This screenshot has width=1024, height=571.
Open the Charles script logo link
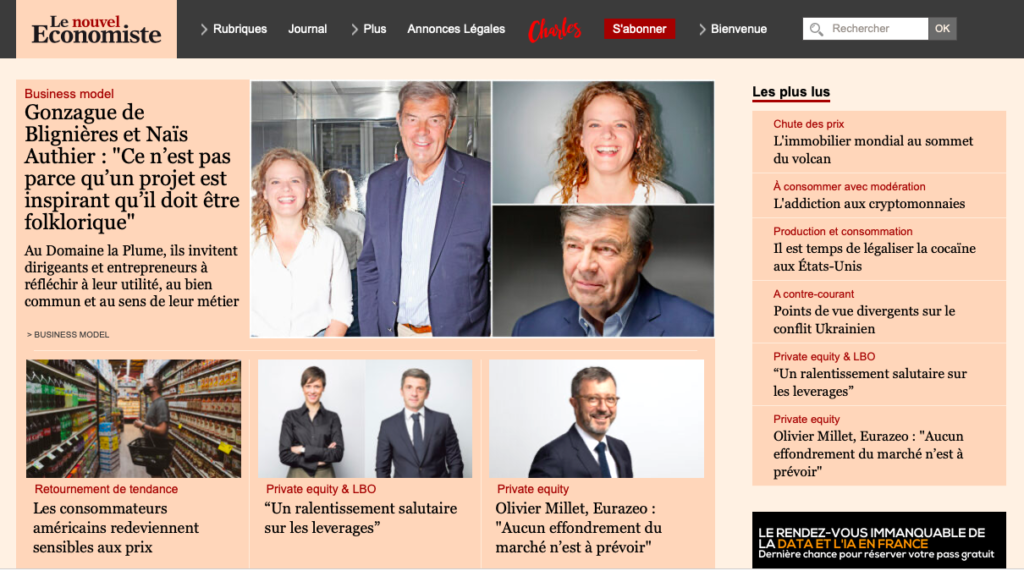(554, 29)
